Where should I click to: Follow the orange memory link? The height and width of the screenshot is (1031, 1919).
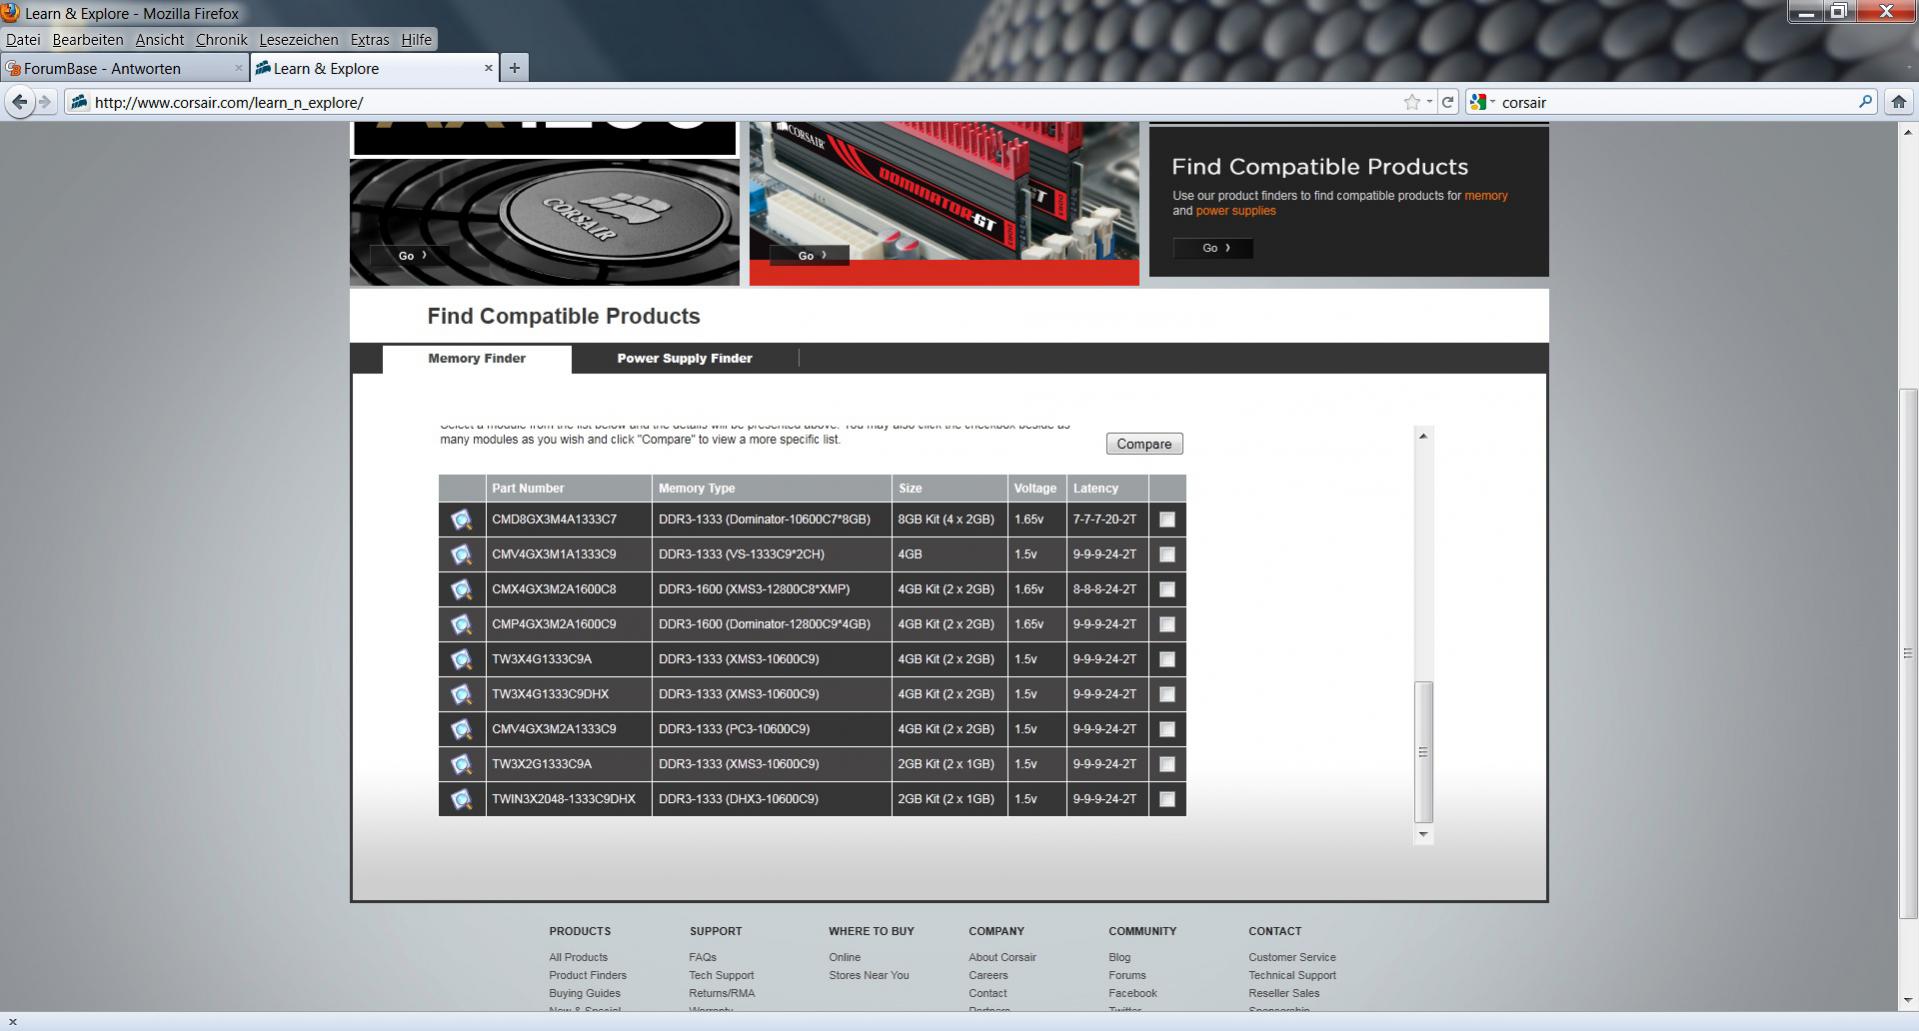(1486, 196)
